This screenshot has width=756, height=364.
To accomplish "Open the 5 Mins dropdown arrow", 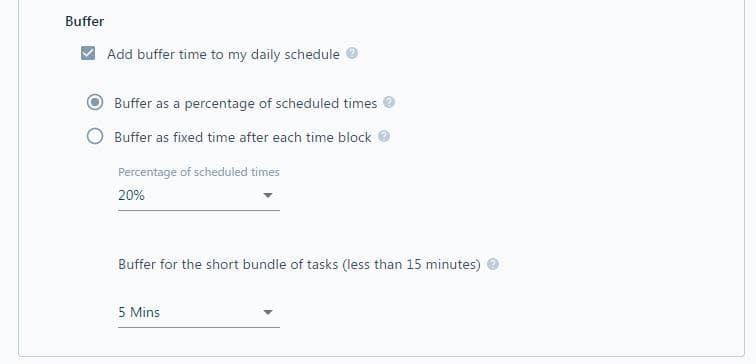I will pyautogui.click(x=268, y=312).
